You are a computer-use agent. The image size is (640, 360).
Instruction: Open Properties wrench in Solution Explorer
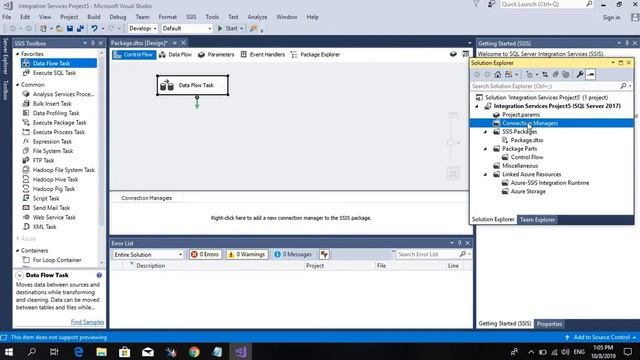580,74
